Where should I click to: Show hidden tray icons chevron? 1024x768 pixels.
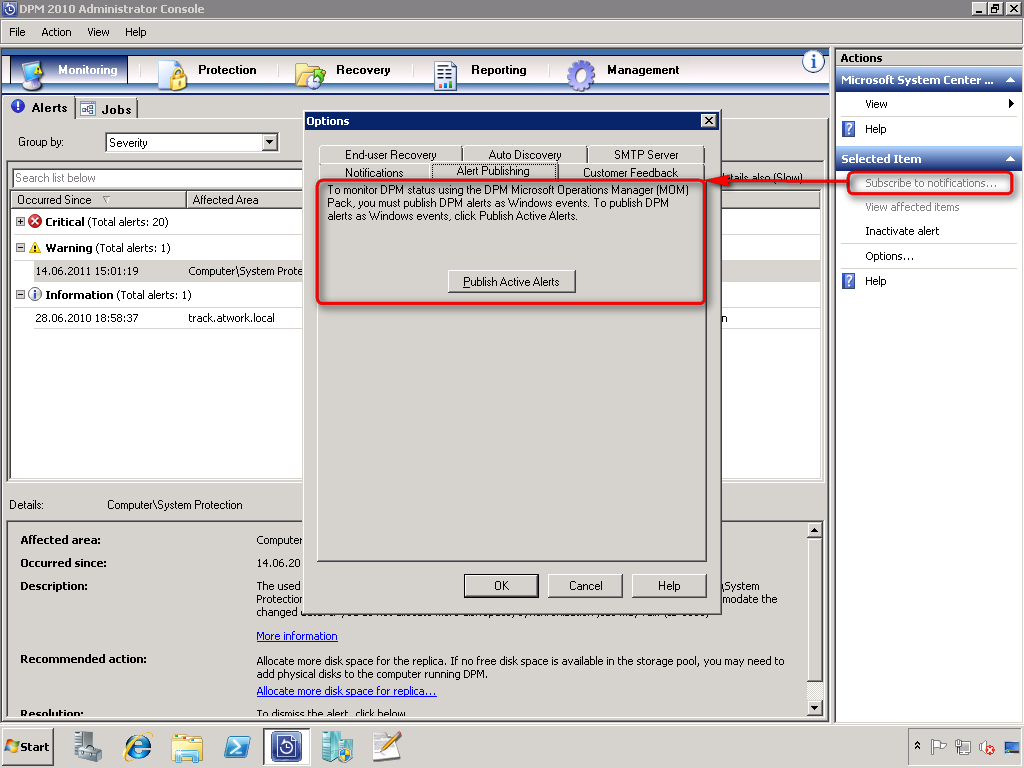(x=918, y=745)
